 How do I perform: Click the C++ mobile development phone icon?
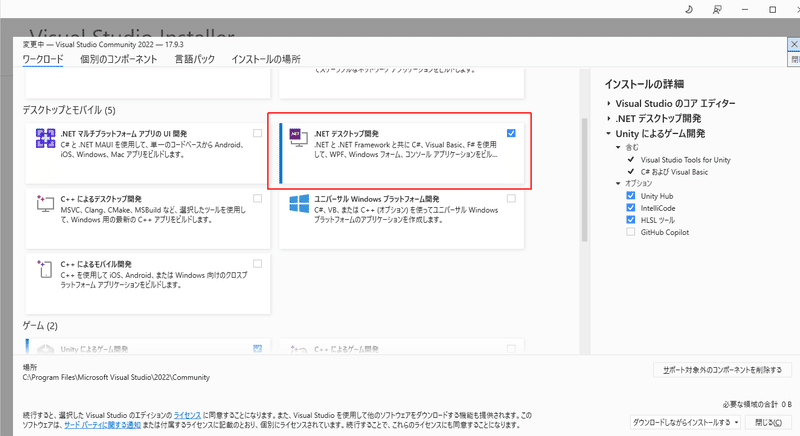pyautogui.click(x=45, y=269)
